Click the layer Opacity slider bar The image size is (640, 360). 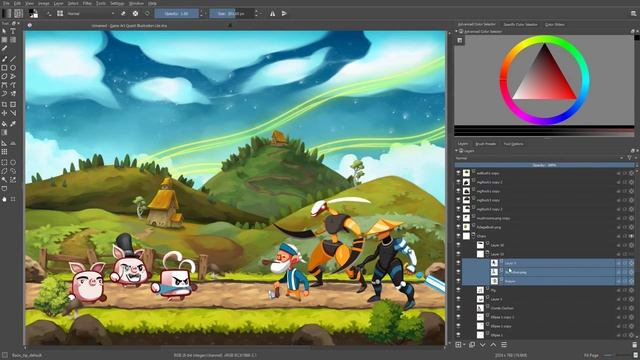click(544, 165)
